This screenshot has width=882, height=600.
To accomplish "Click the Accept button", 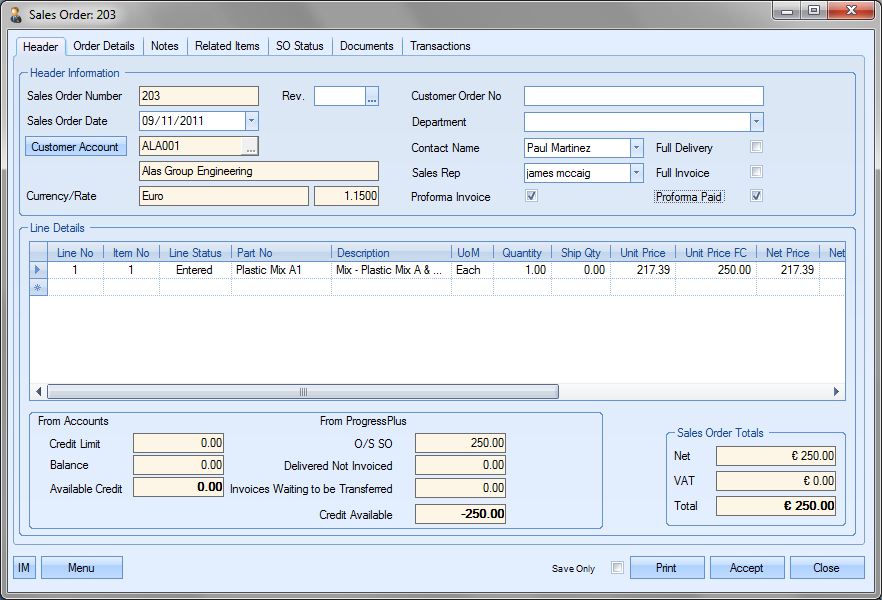I will (x=746, y=568).
